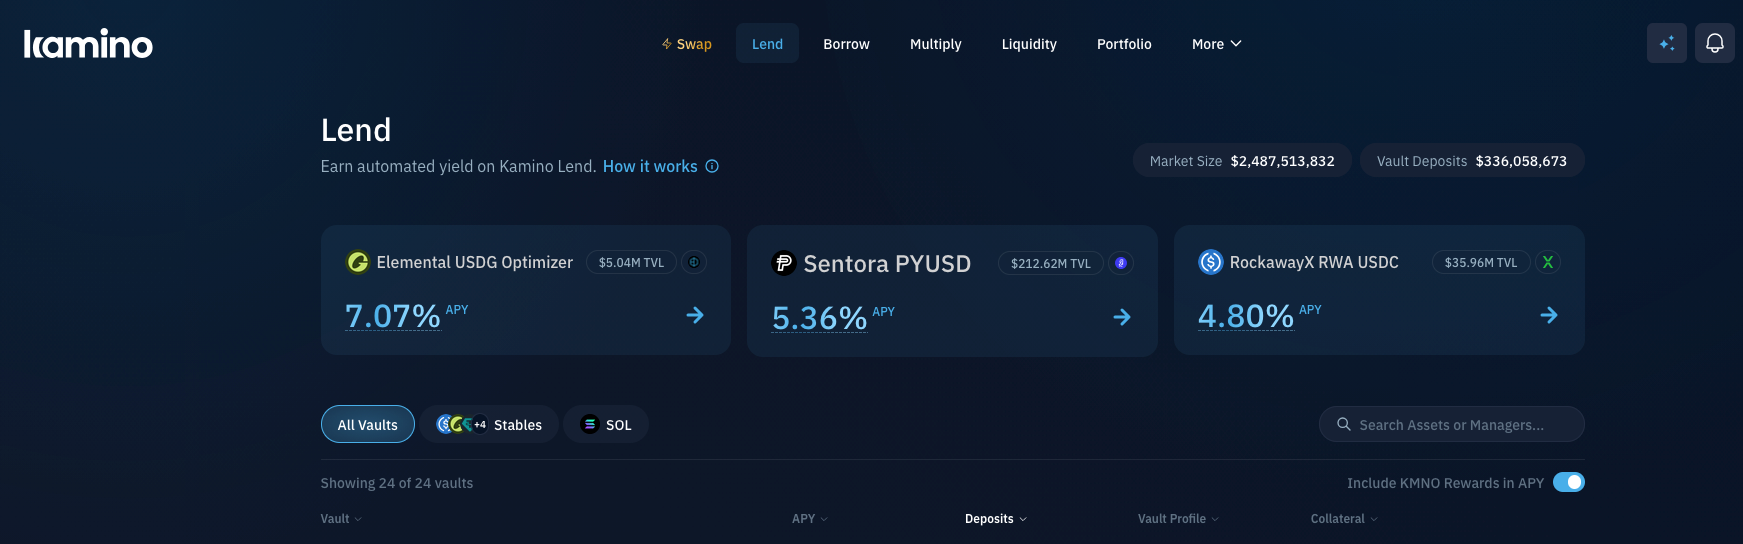The height and width of the screenshot is (544, 1743).
Task: Click the 4.80% APY value
Action: (1246, 316)
